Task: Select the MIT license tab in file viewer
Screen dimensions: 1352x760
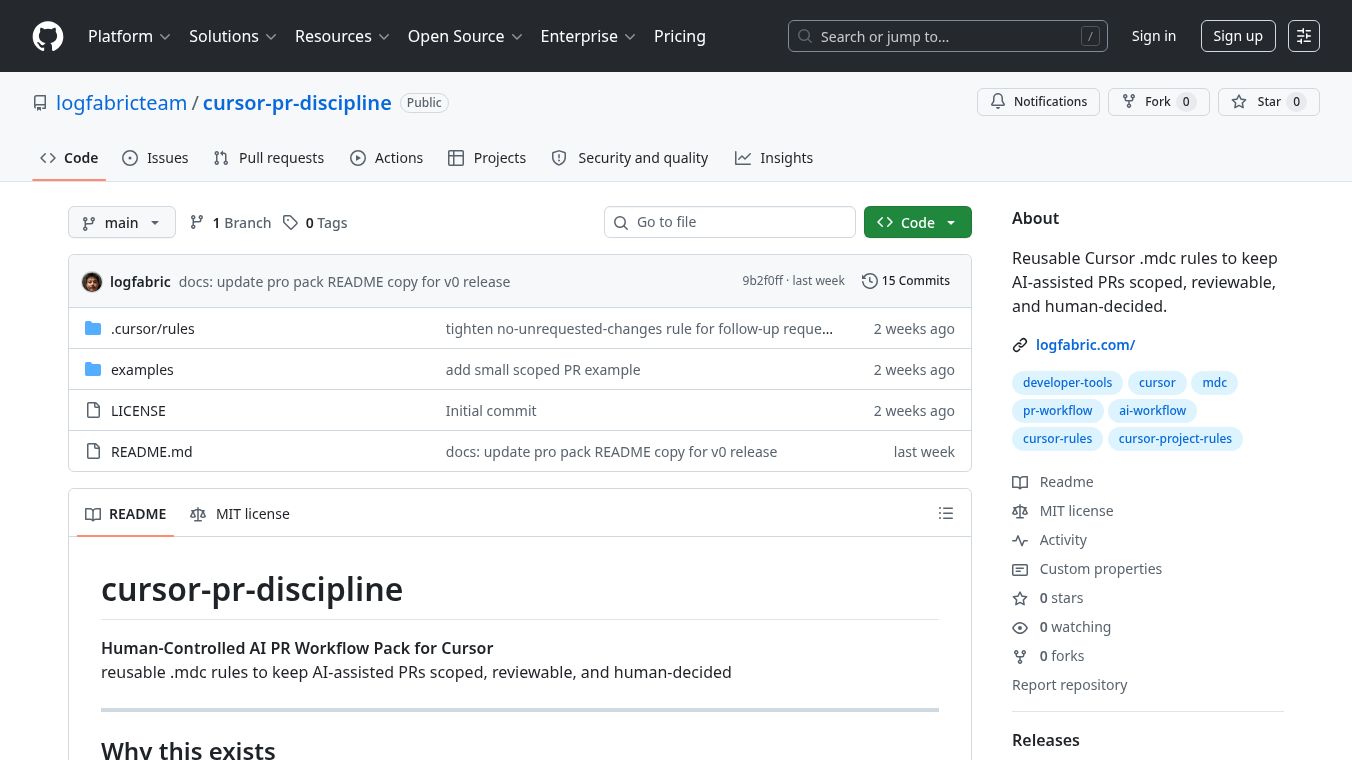Action: click(x=240, y=514)
